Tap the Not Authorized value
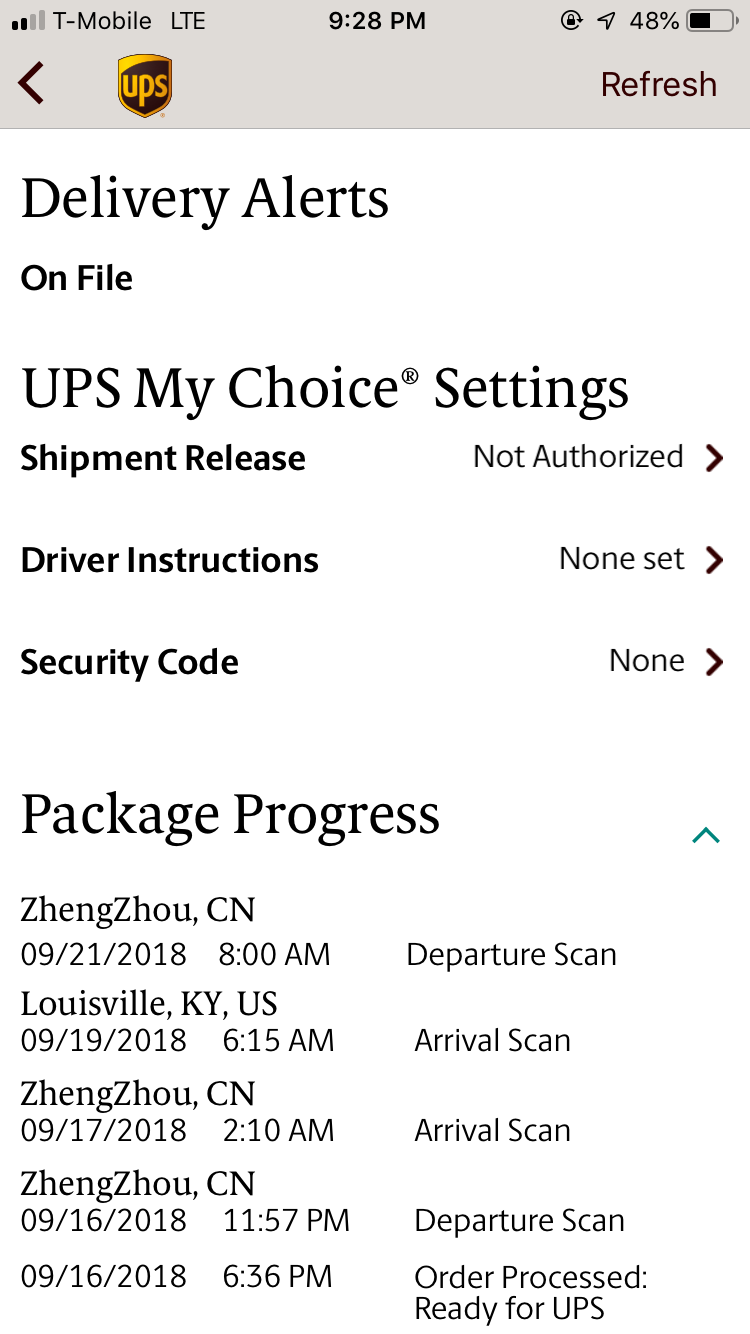This screenshot has height=1334, width=750. coord(578,457)
